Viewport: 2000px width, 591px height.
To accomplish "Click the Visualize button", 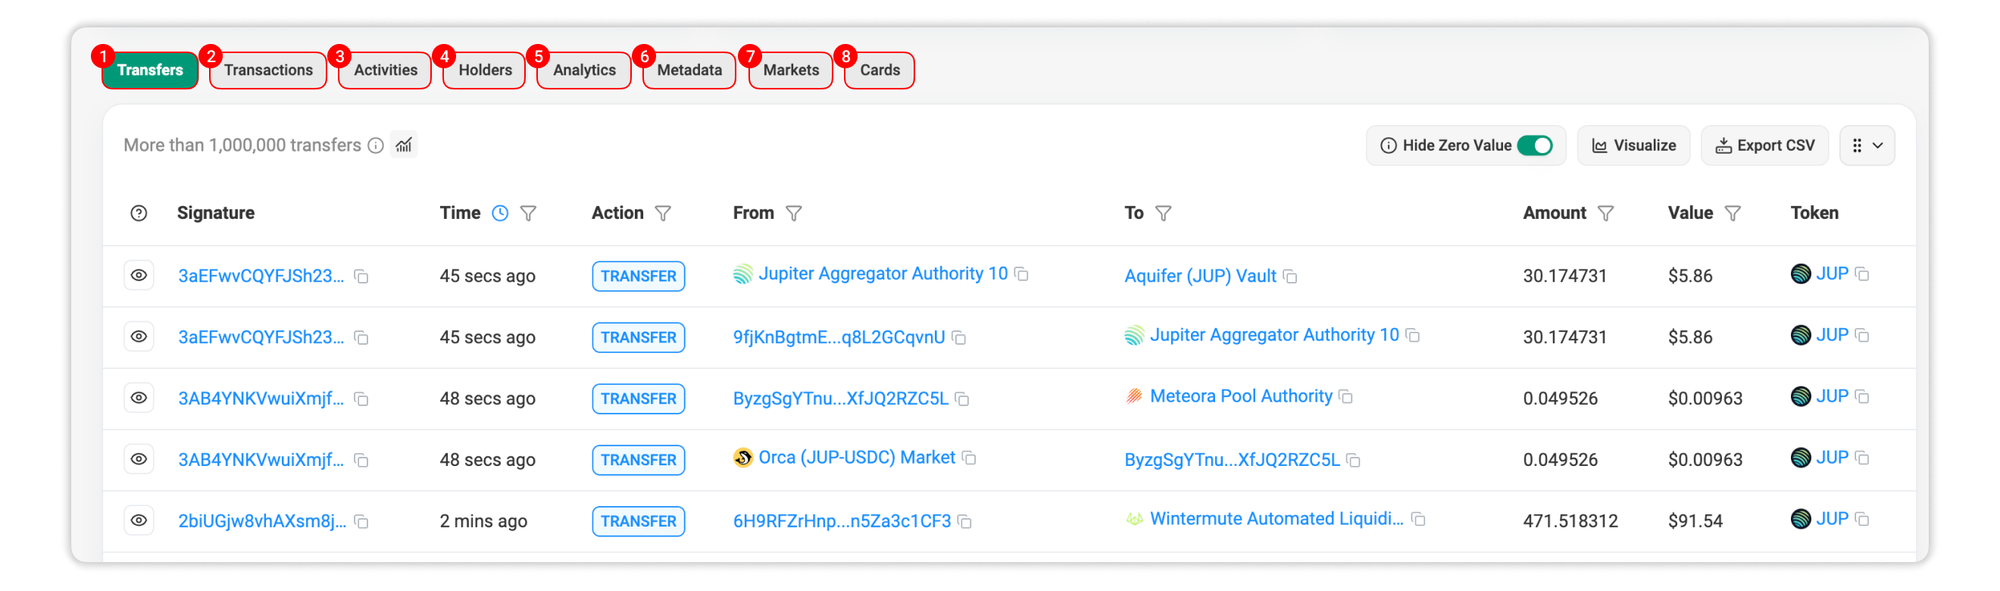I will (x=1633, y=146).
